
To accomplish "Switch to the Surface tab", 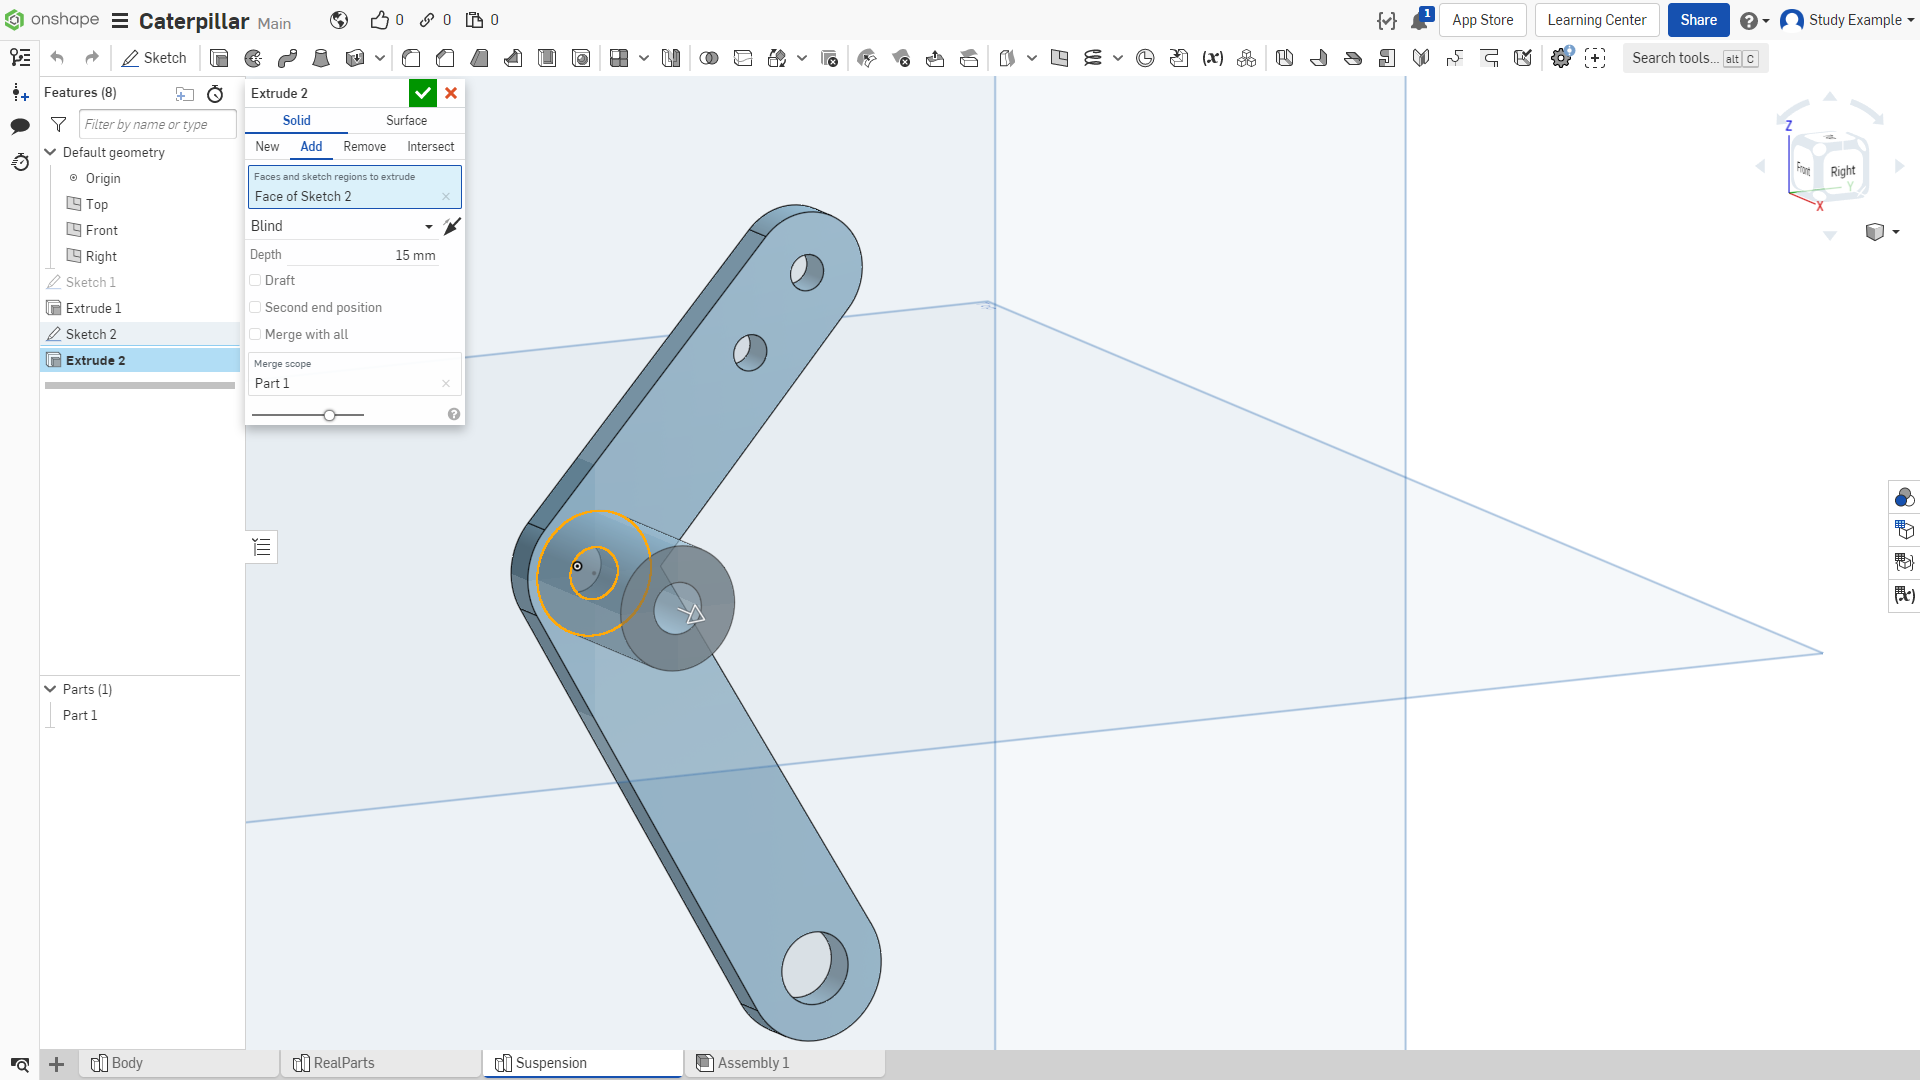I will 406,120.
